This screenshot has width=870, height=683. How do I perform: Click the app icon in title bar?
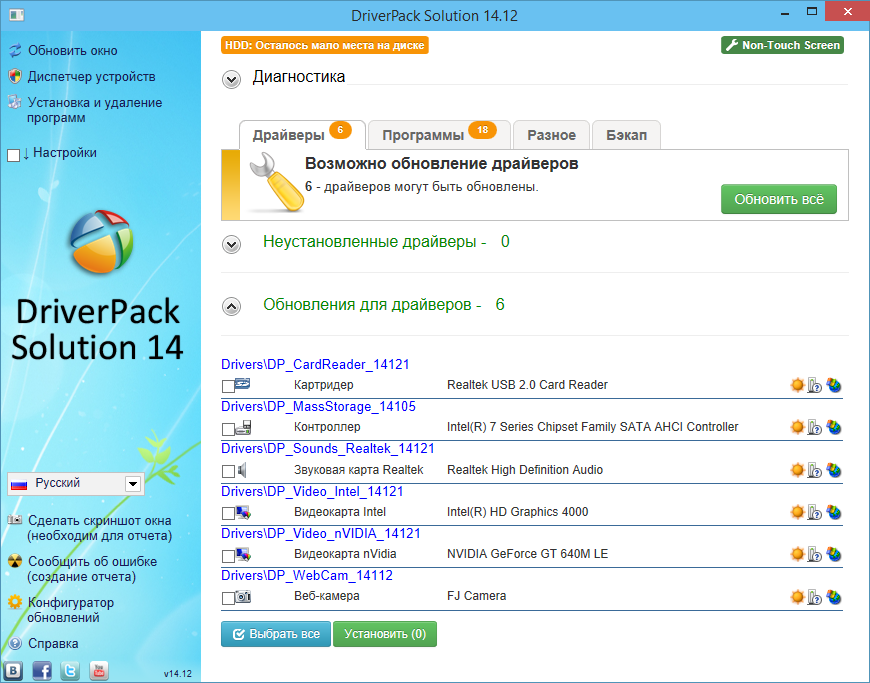click(x=17, y=15)
